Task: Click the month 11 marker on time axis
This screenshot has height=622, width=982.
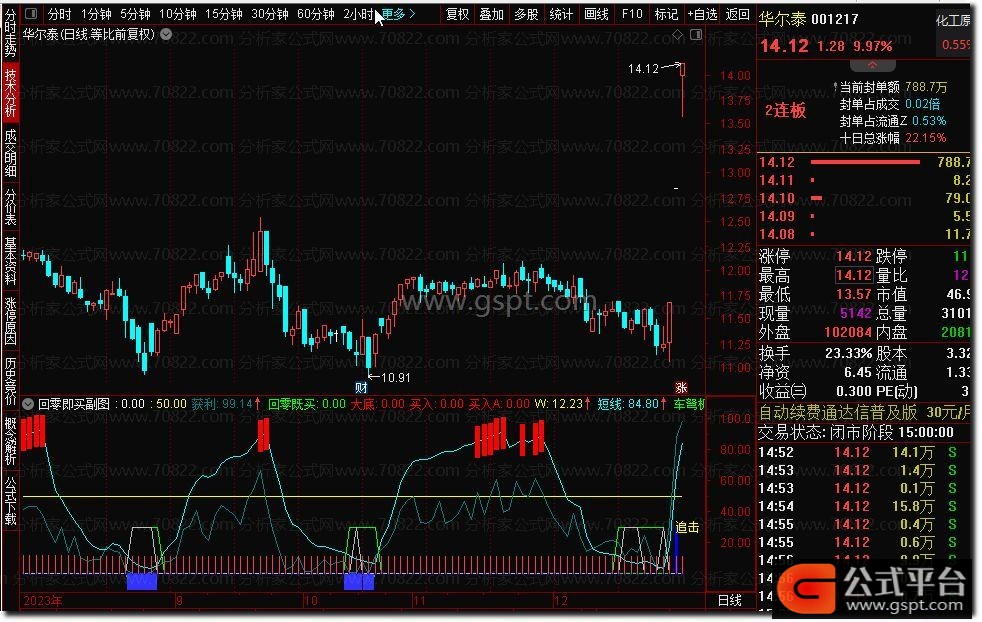Action: click(x=418, y=601)
